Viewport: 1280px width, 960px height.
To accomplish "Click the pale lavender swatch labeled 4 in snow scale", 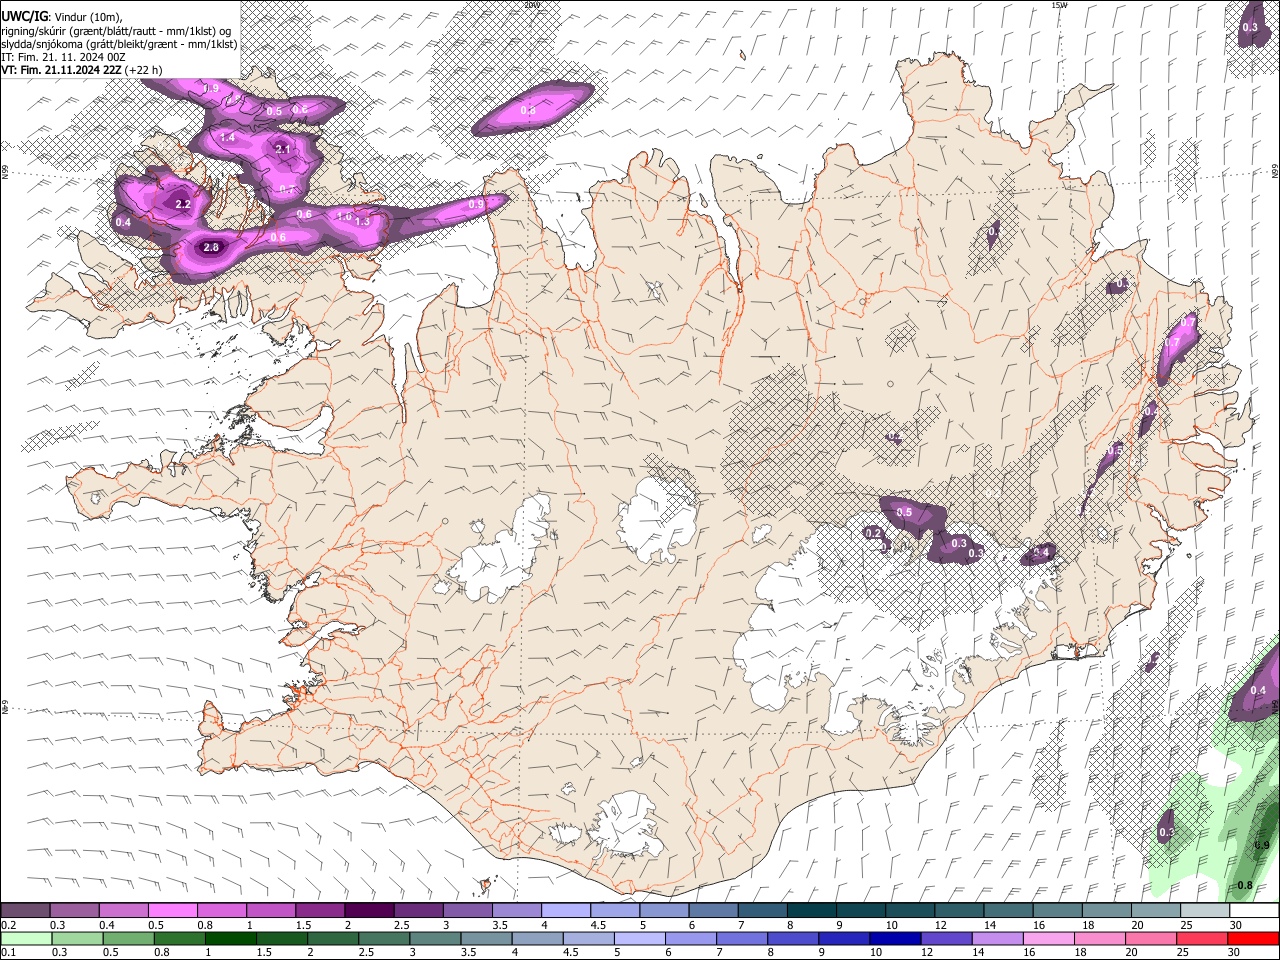I will click(x=565, y=910).
